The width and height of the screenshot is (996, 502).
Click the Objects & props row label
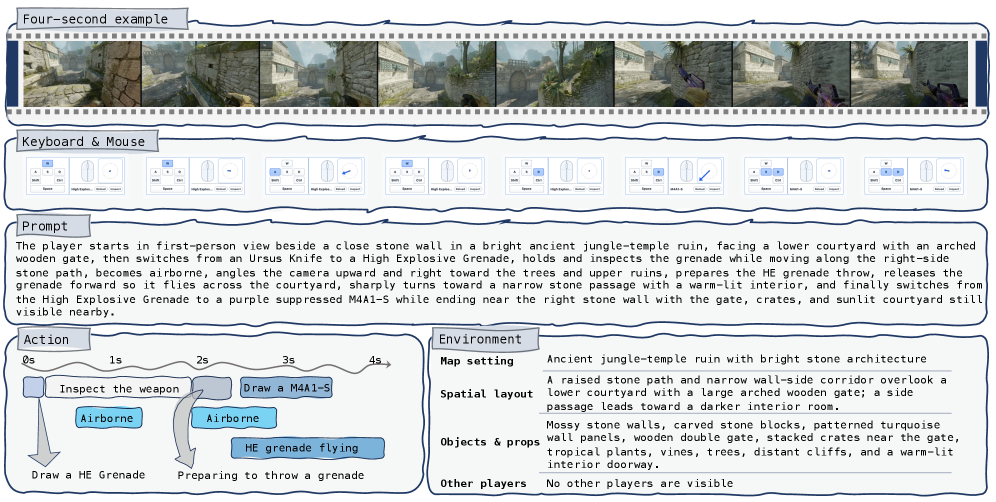point(490,442)
